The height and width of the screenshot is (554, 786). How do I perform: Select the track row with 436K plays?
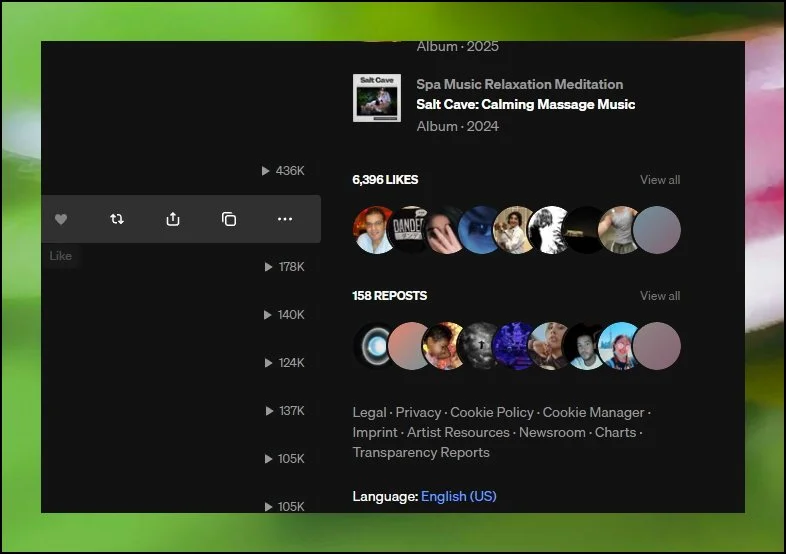pyautogui.click(x=180, y=171)
